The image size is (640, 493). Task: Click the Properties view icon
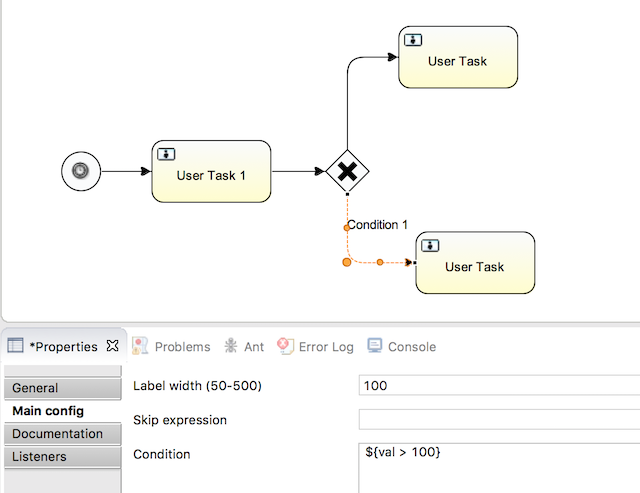click(16, 346)
